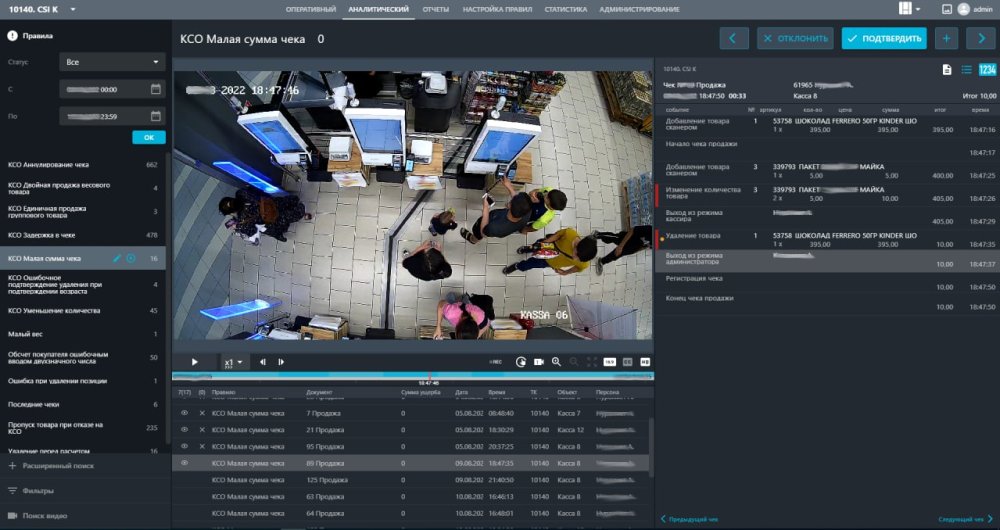Toggle the 1234 numeric receipt view
The image size is (1000, 530).
987,69
